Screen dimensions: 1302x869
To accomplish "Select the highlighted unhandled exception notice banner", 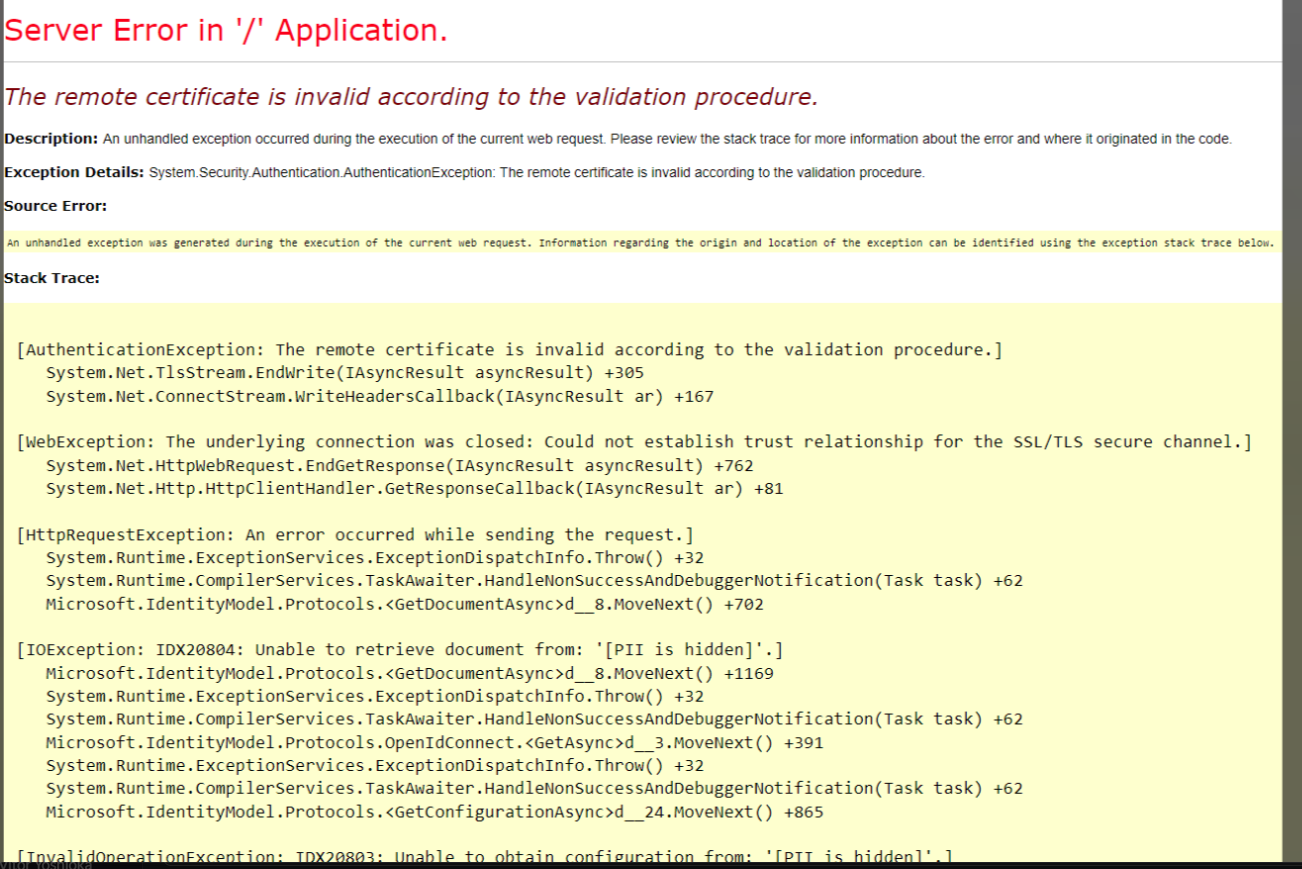I will 640,242.
